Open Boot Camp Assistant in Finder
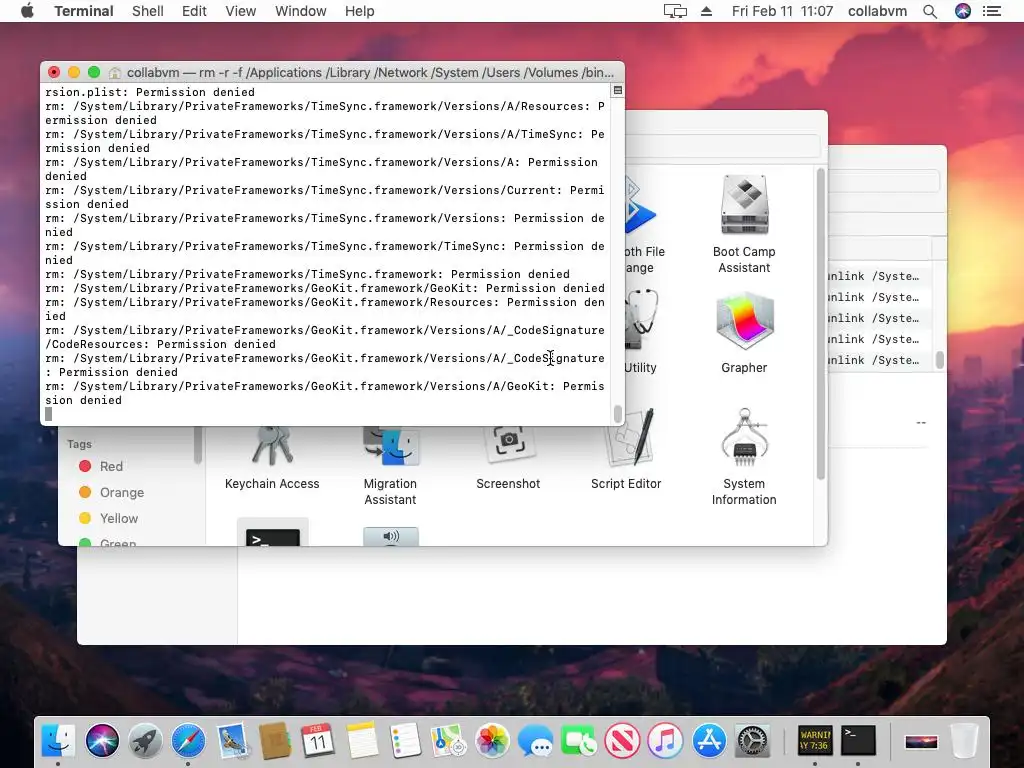1024x768 pixels. coord(744,206)
